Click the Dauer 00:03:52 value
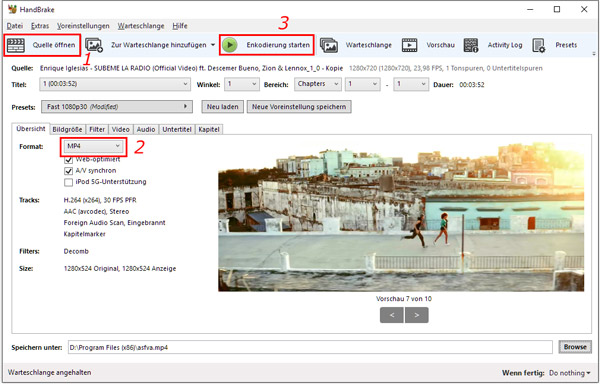 [x=471, y=85]
